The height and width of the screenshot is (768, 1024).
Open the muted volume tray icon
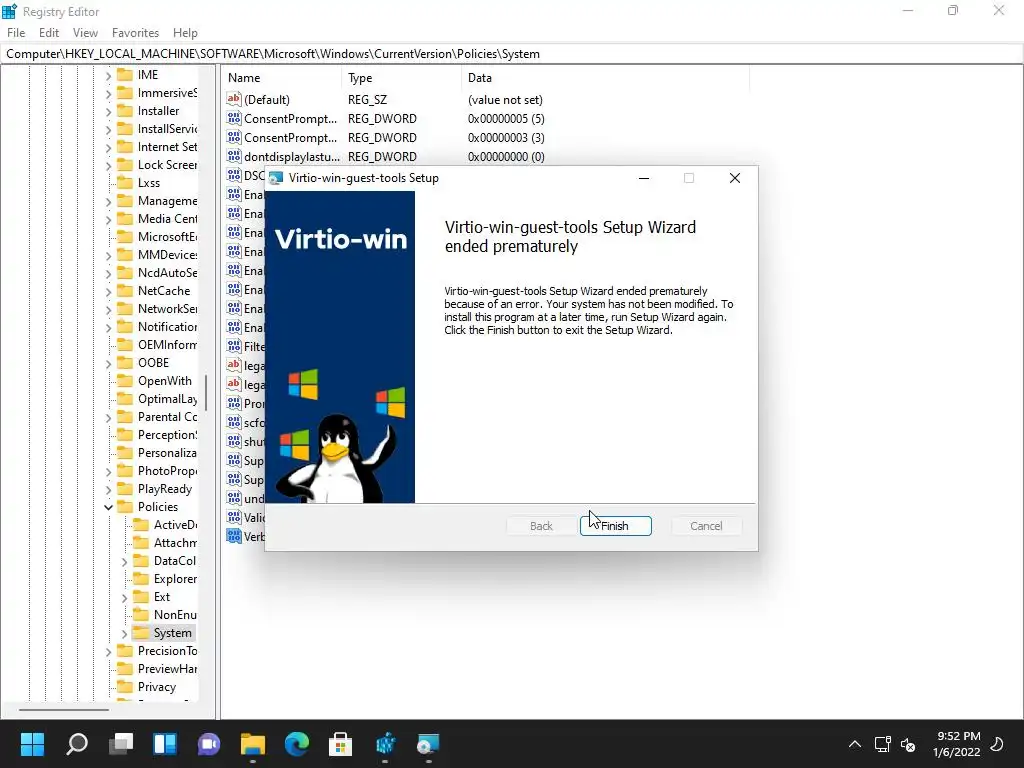point(908,744)
